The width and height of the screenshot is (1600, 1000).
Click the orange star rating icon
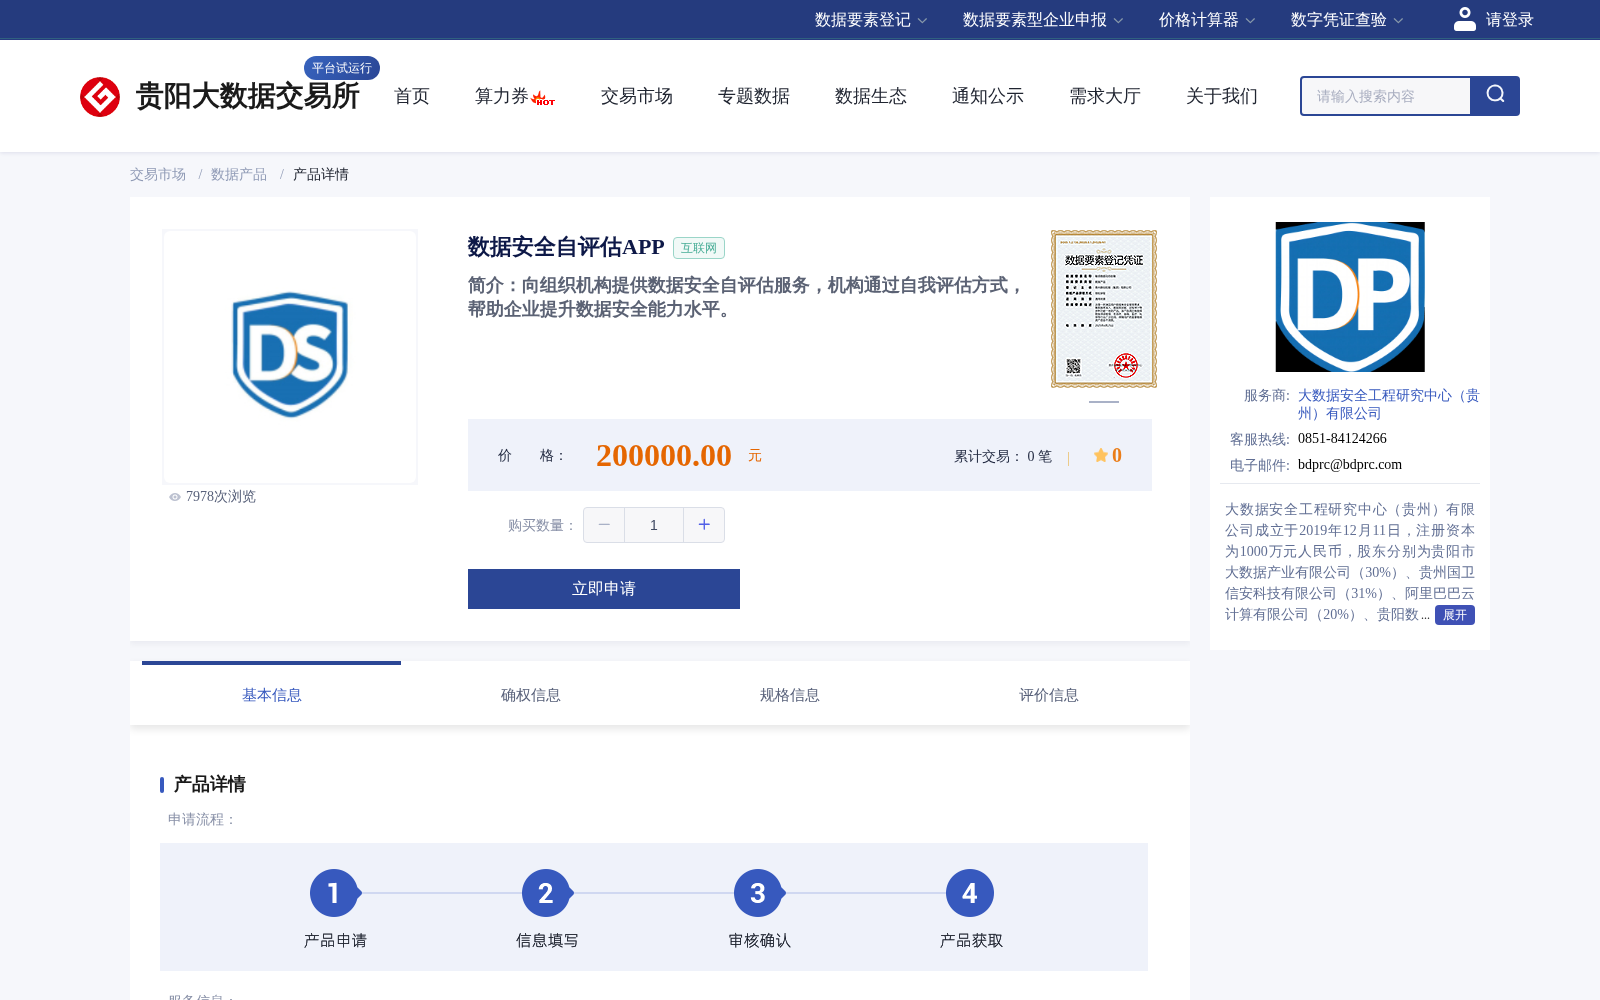click(1100, 455)
